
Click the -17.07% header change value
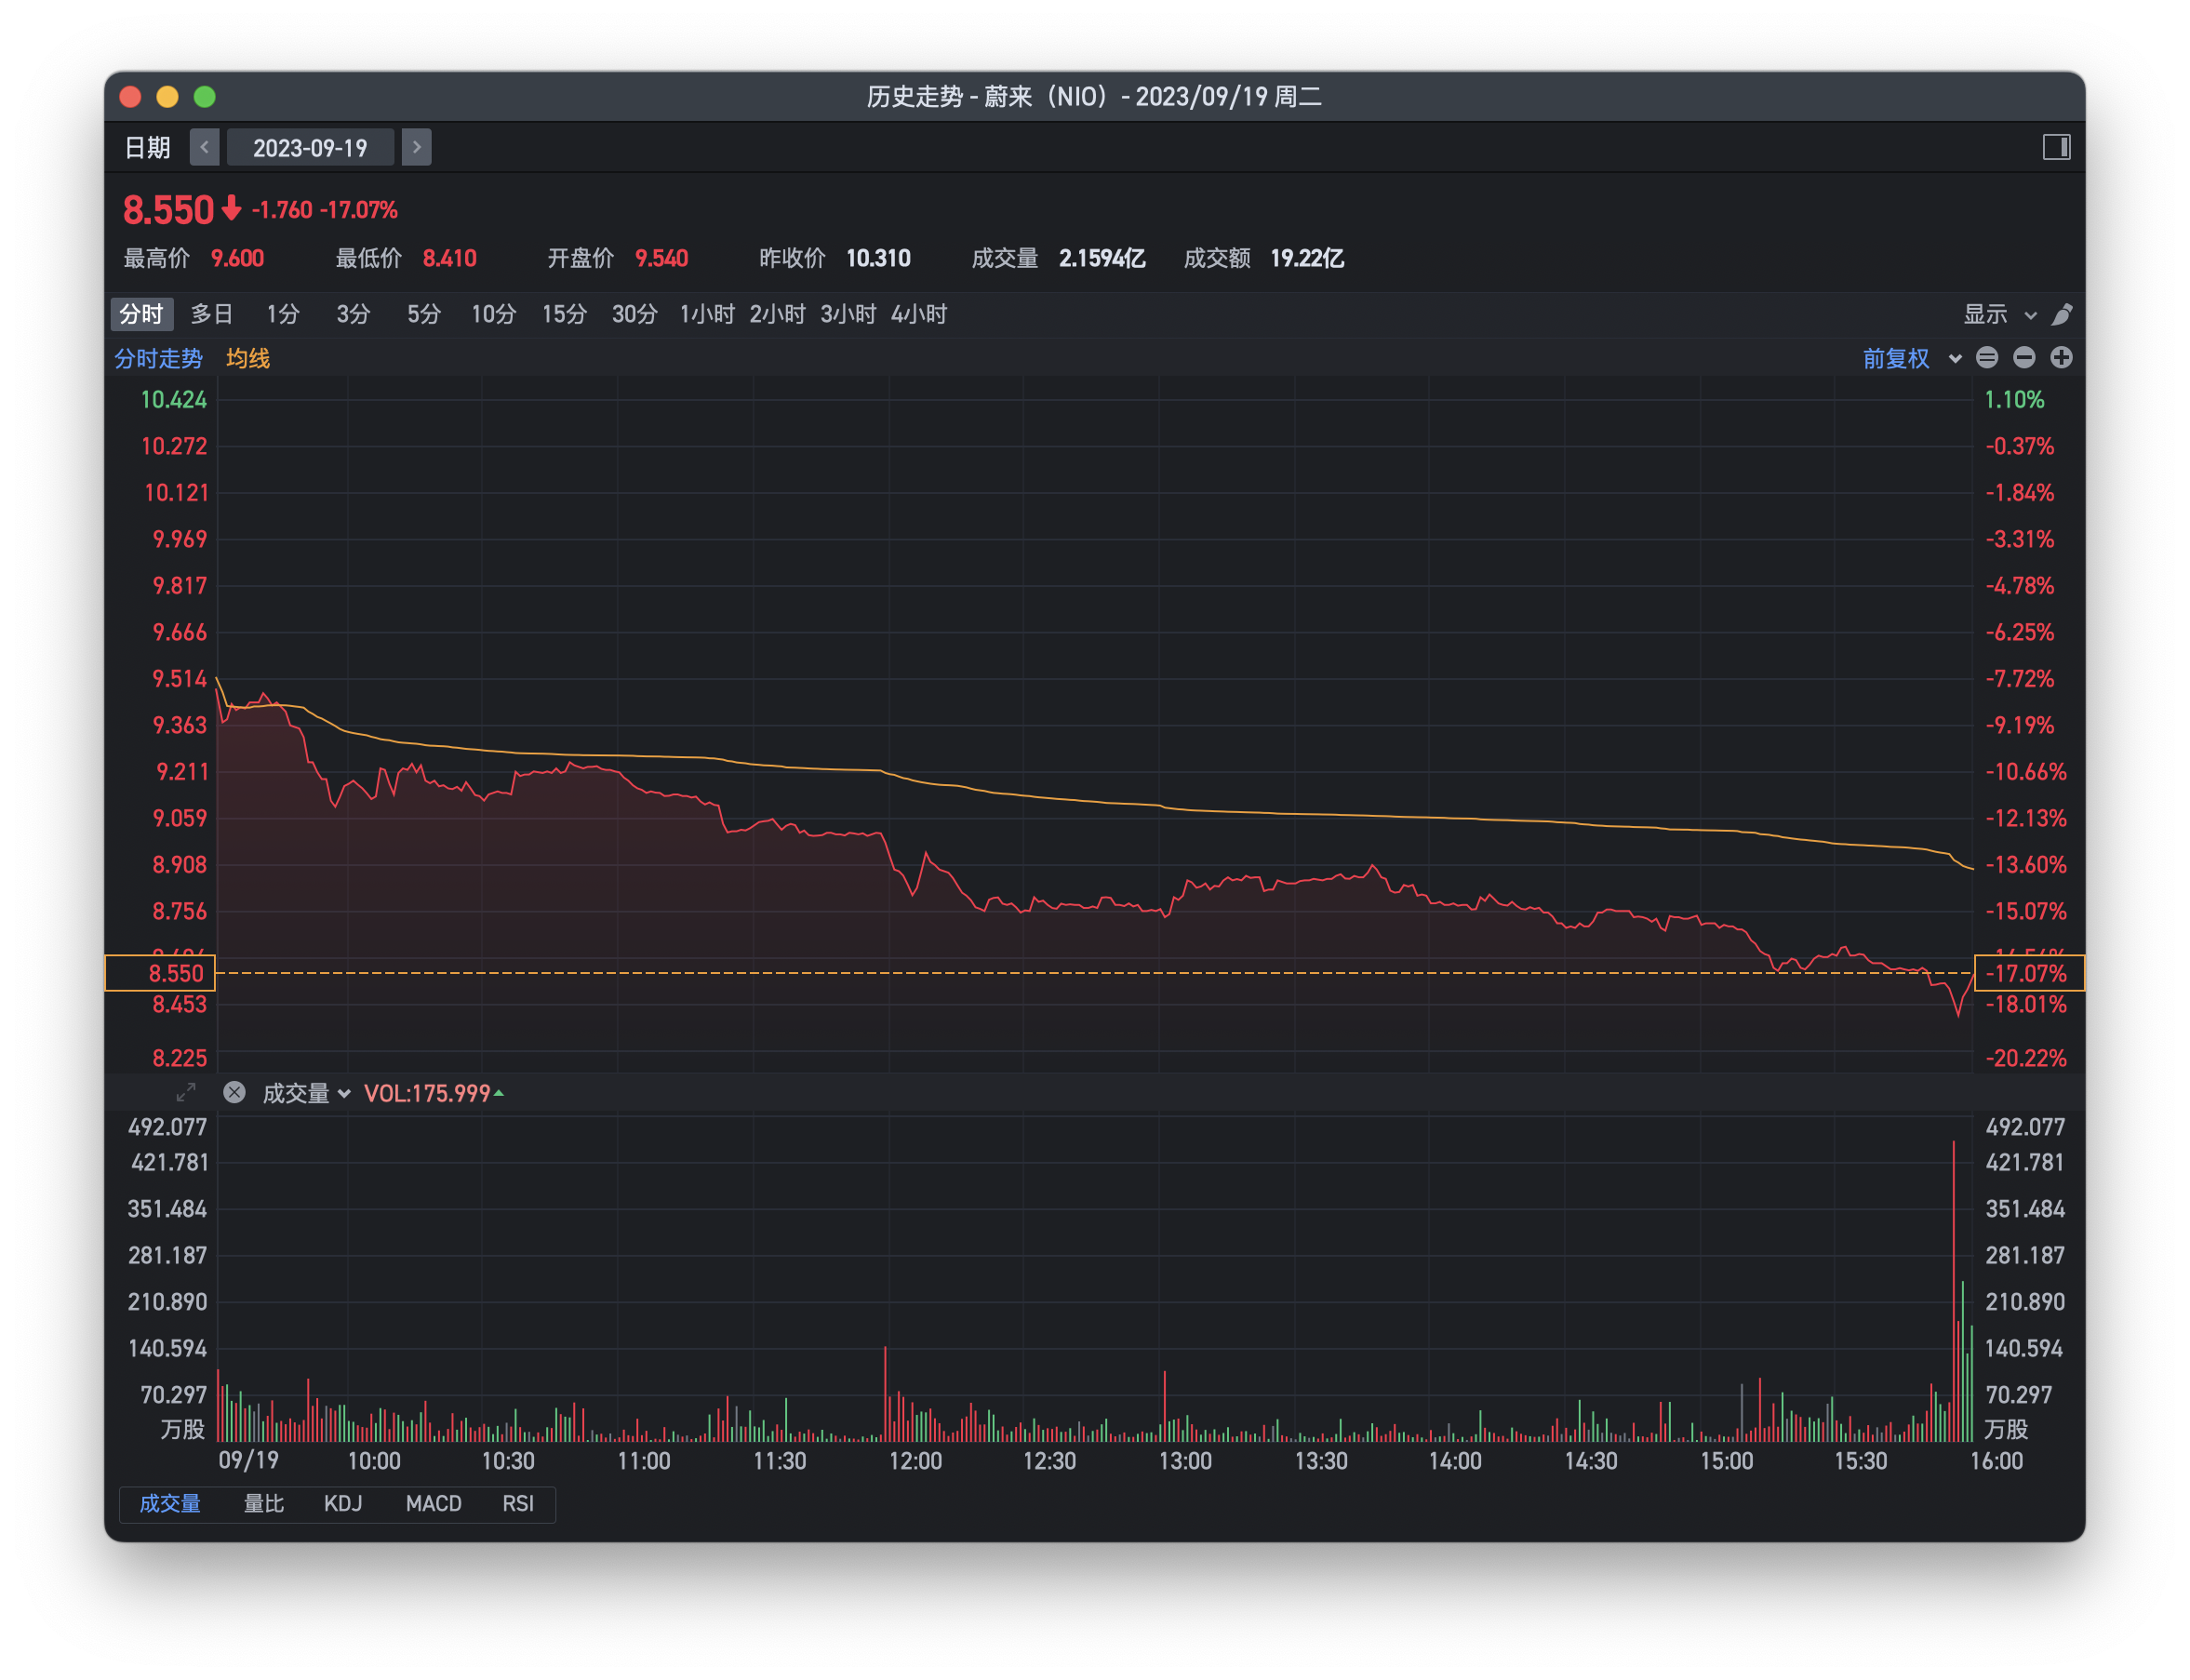click(358, 210)
